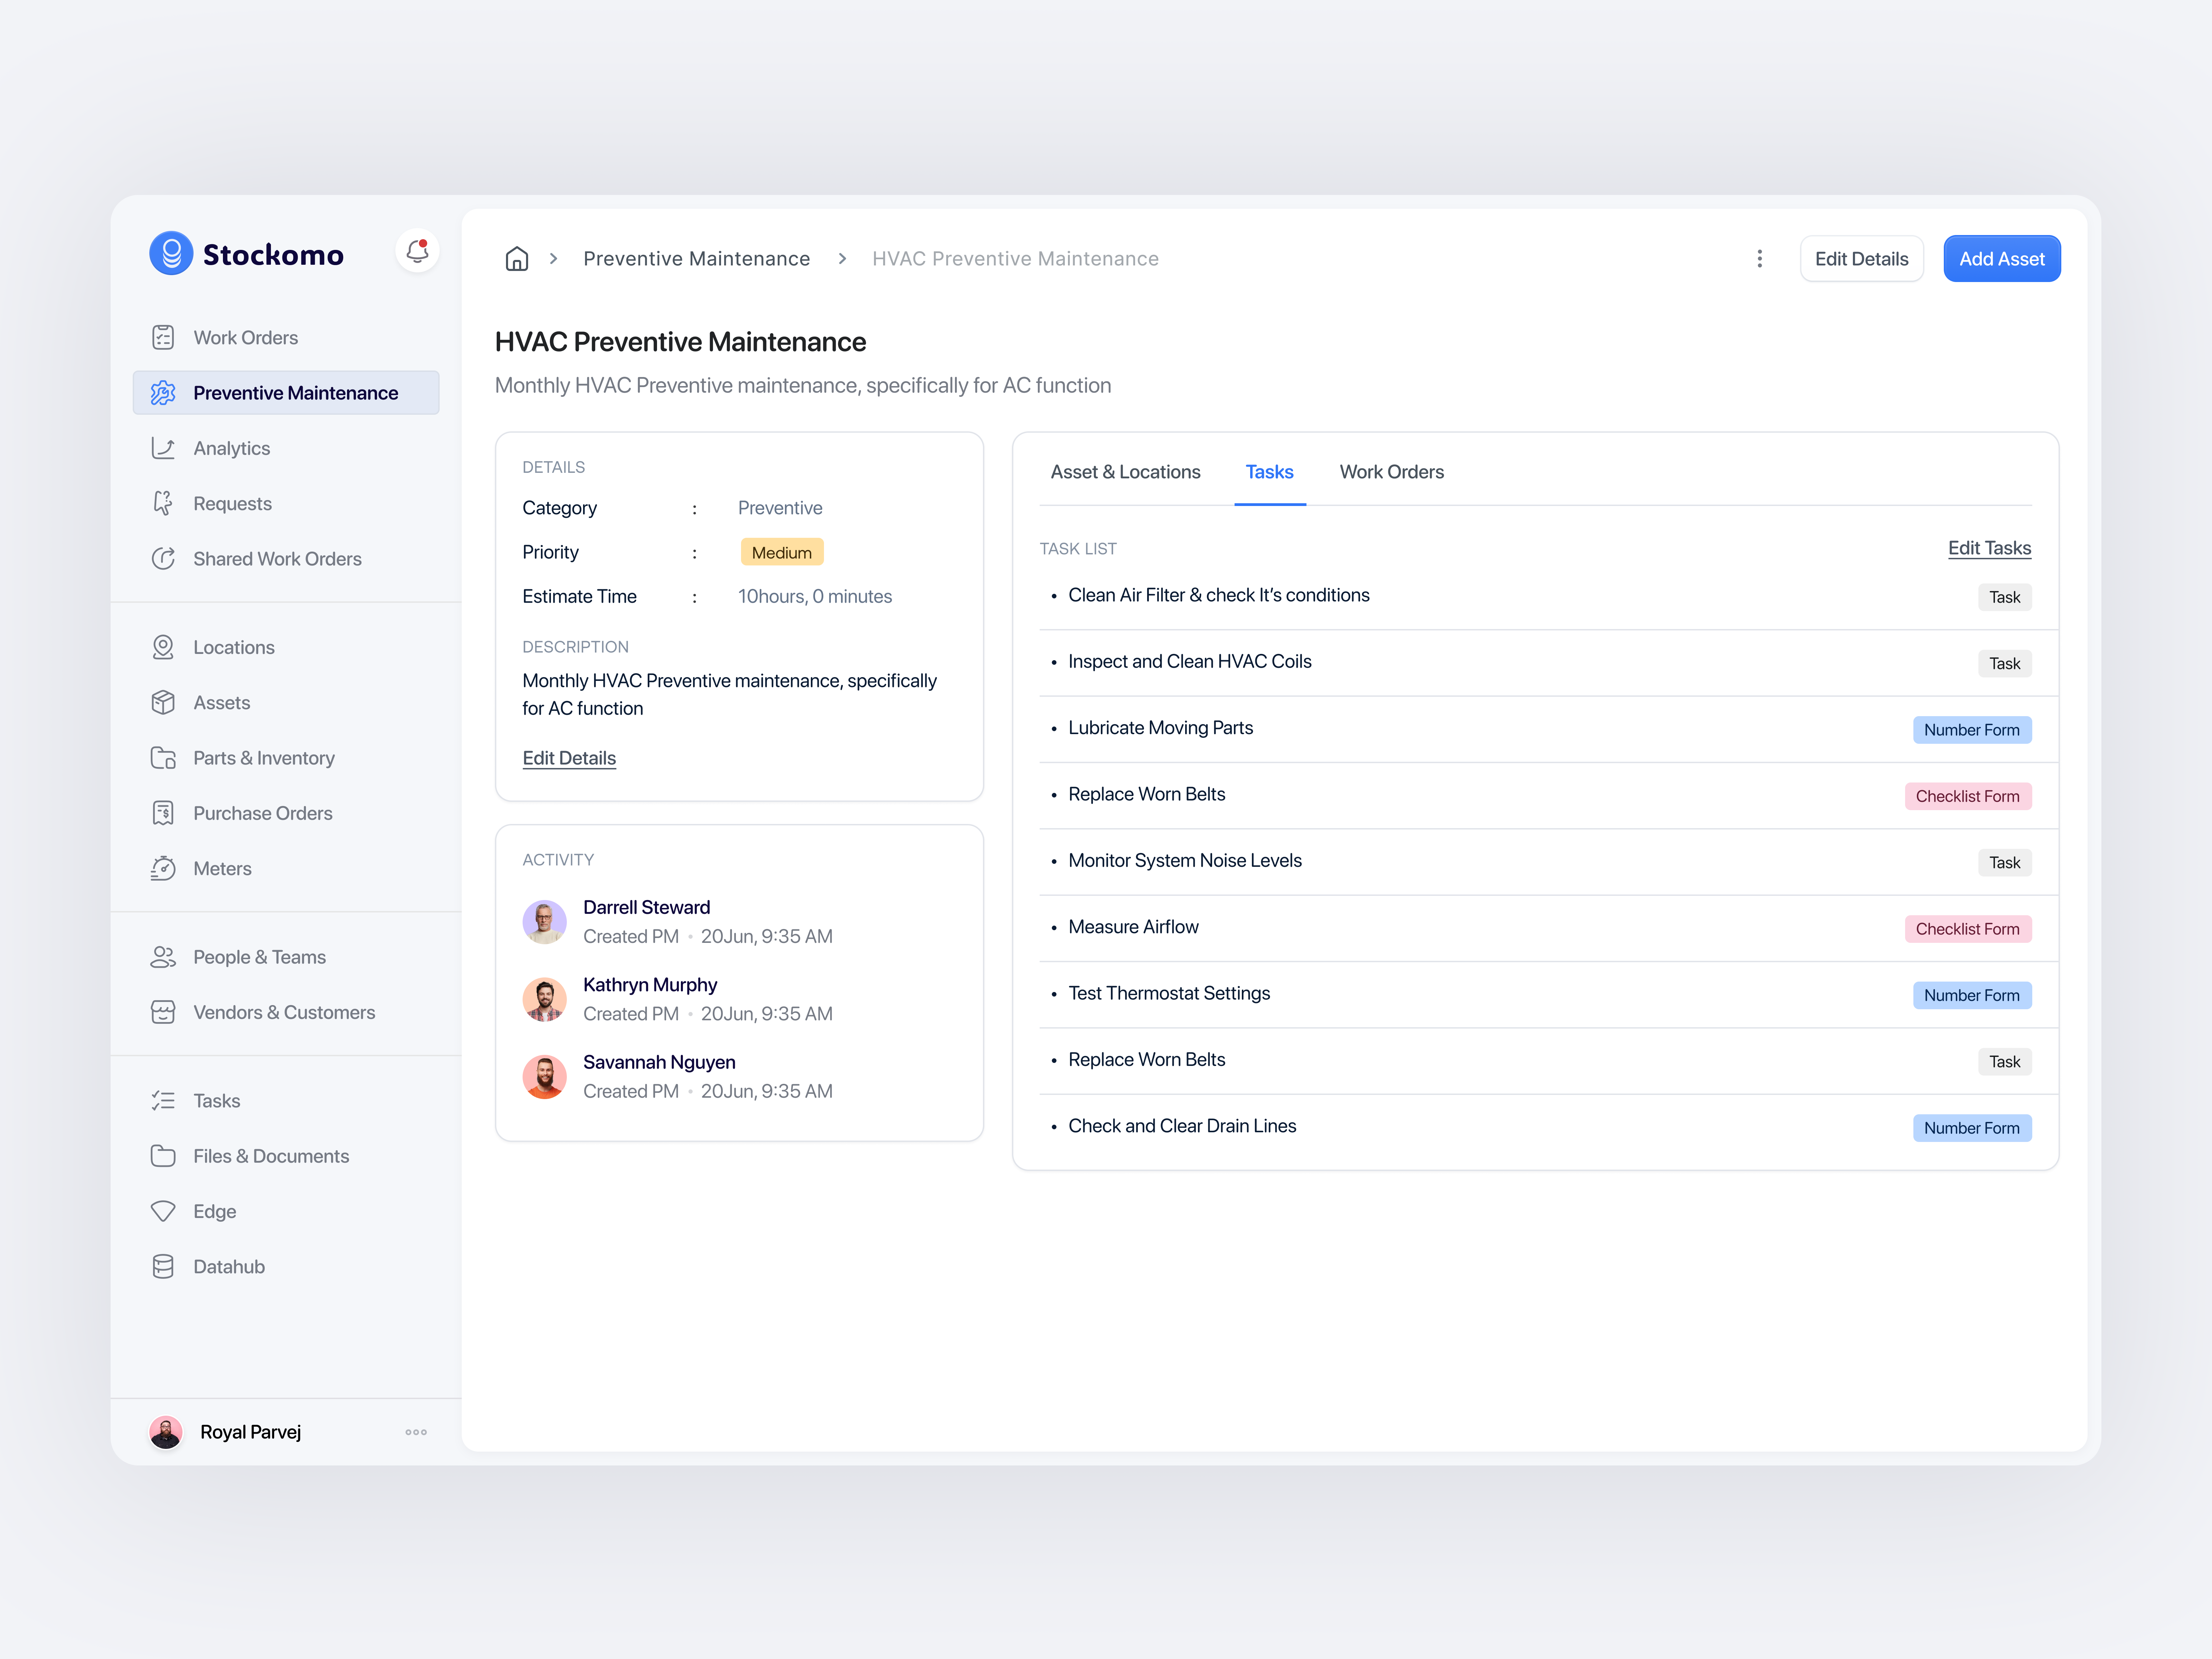The height and width of the screenshot is (1659, 2212).
Task: Click the Parts & Inventory folder icon
Action: (163, 758)
